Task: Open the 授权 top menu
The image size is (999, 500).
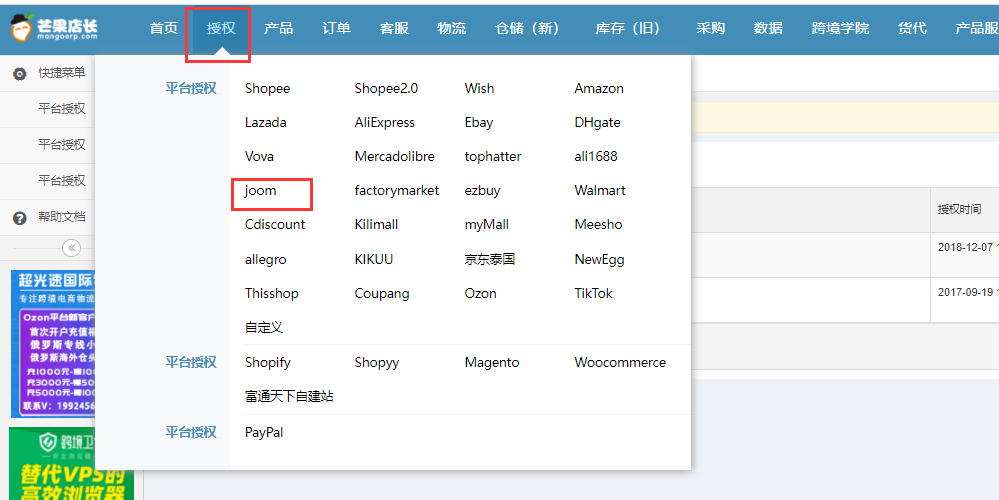Action: pos(221,28)
